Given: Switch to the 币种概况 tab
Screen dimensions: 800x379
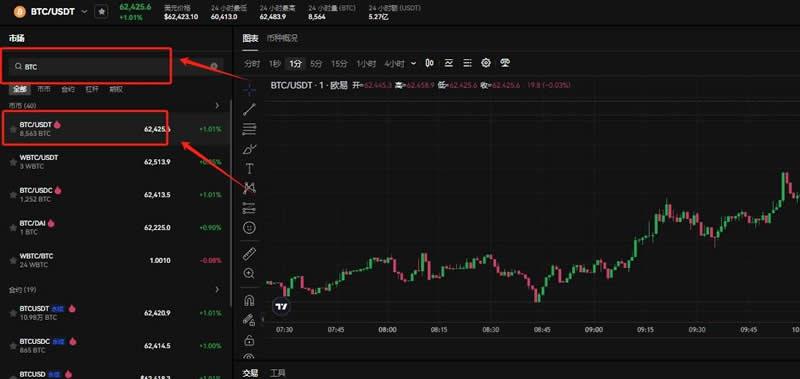Looking at the screenshot, I should pos(282,38).
